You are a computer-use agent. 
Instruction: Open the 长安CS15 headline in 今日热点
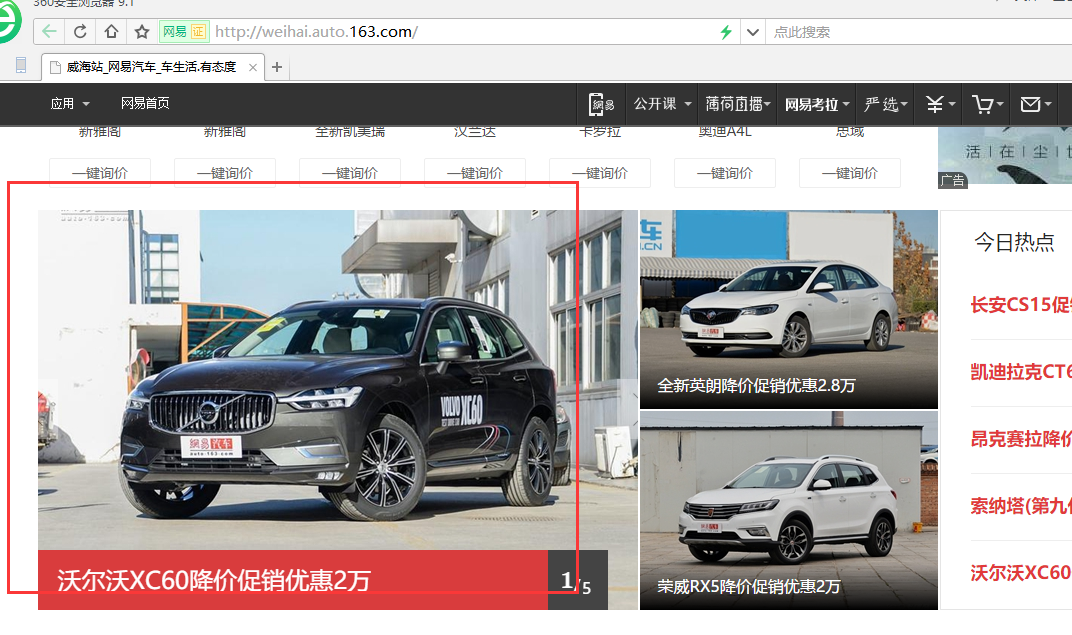click(x=1021, y=305)
